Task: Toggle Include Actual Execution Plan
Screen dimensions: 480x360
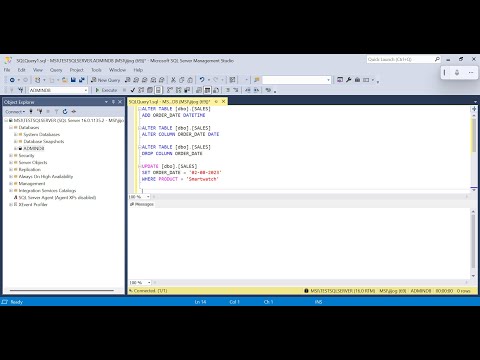Action: [x=170, y=90]
